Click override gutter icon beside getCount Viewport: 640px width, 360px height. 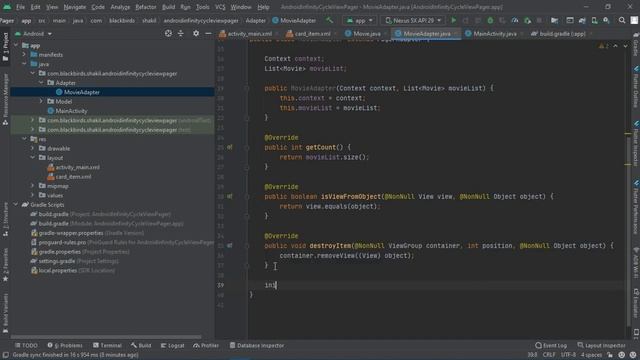tap(230, 147)
